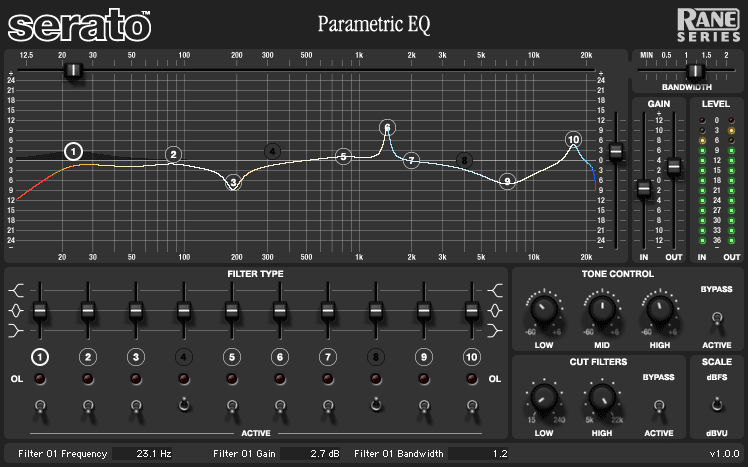Click EQ node 10 on the graph
Image resolution: width=748 pixels, height=467 pixels.
573,140
